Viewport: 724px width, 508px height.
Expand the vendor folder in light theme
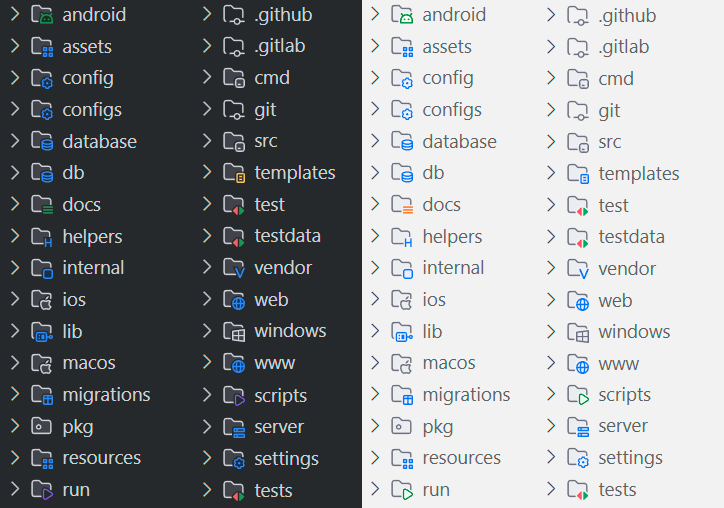(551, 268)
